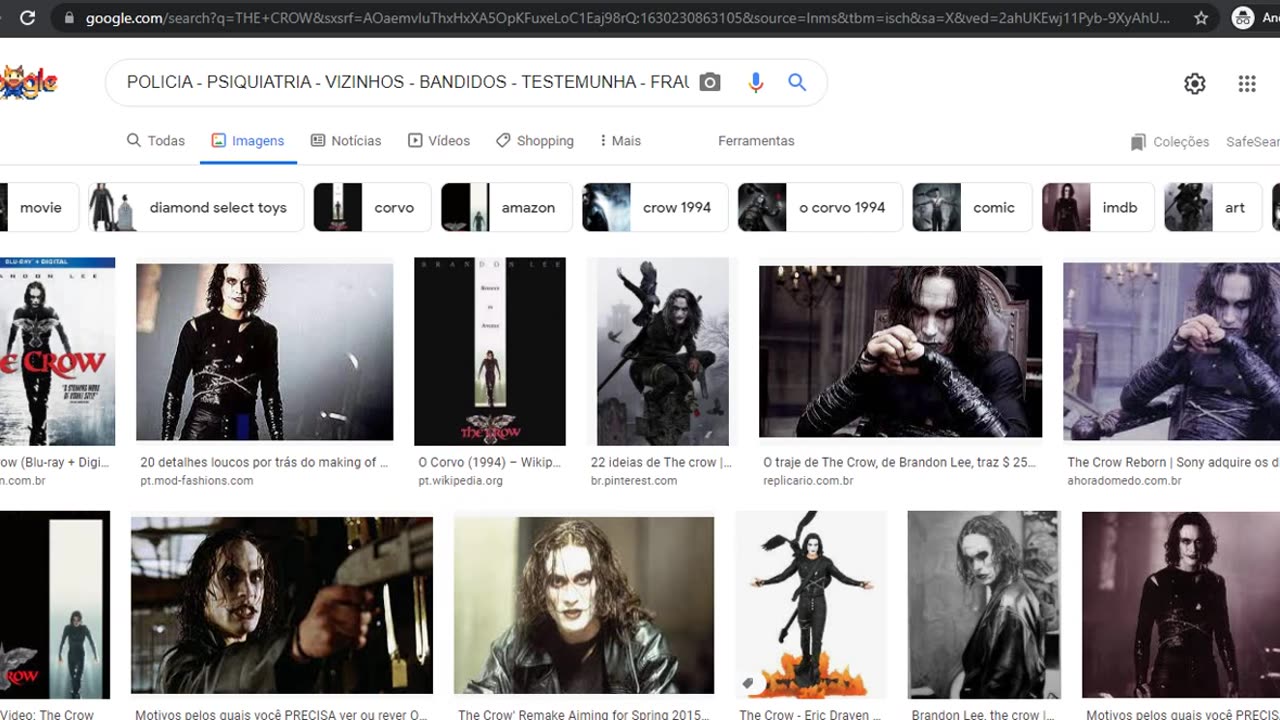Click the browser address bar URL

click(x=628, y=18)
